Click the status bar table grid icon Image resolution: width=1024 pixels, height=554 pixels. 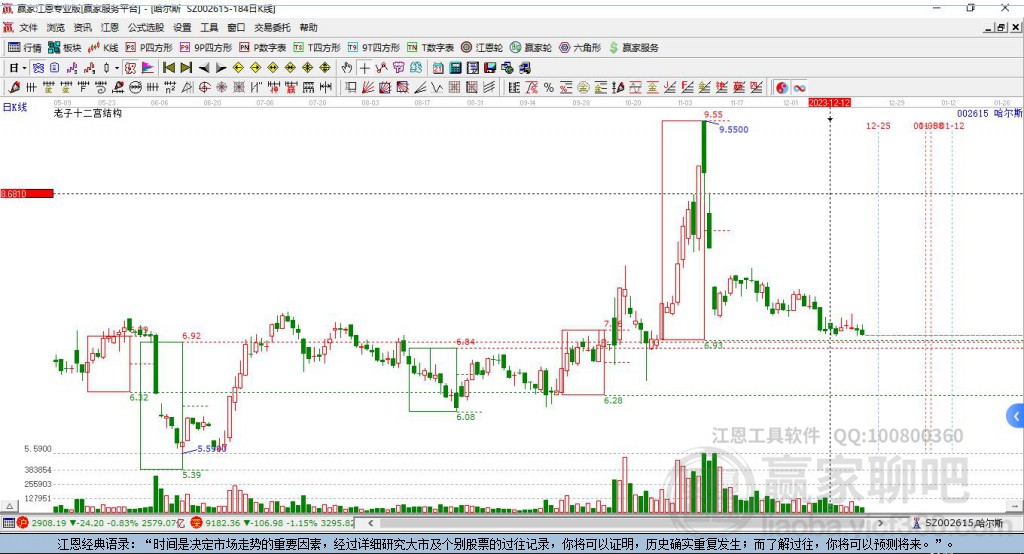pos(8,523)
